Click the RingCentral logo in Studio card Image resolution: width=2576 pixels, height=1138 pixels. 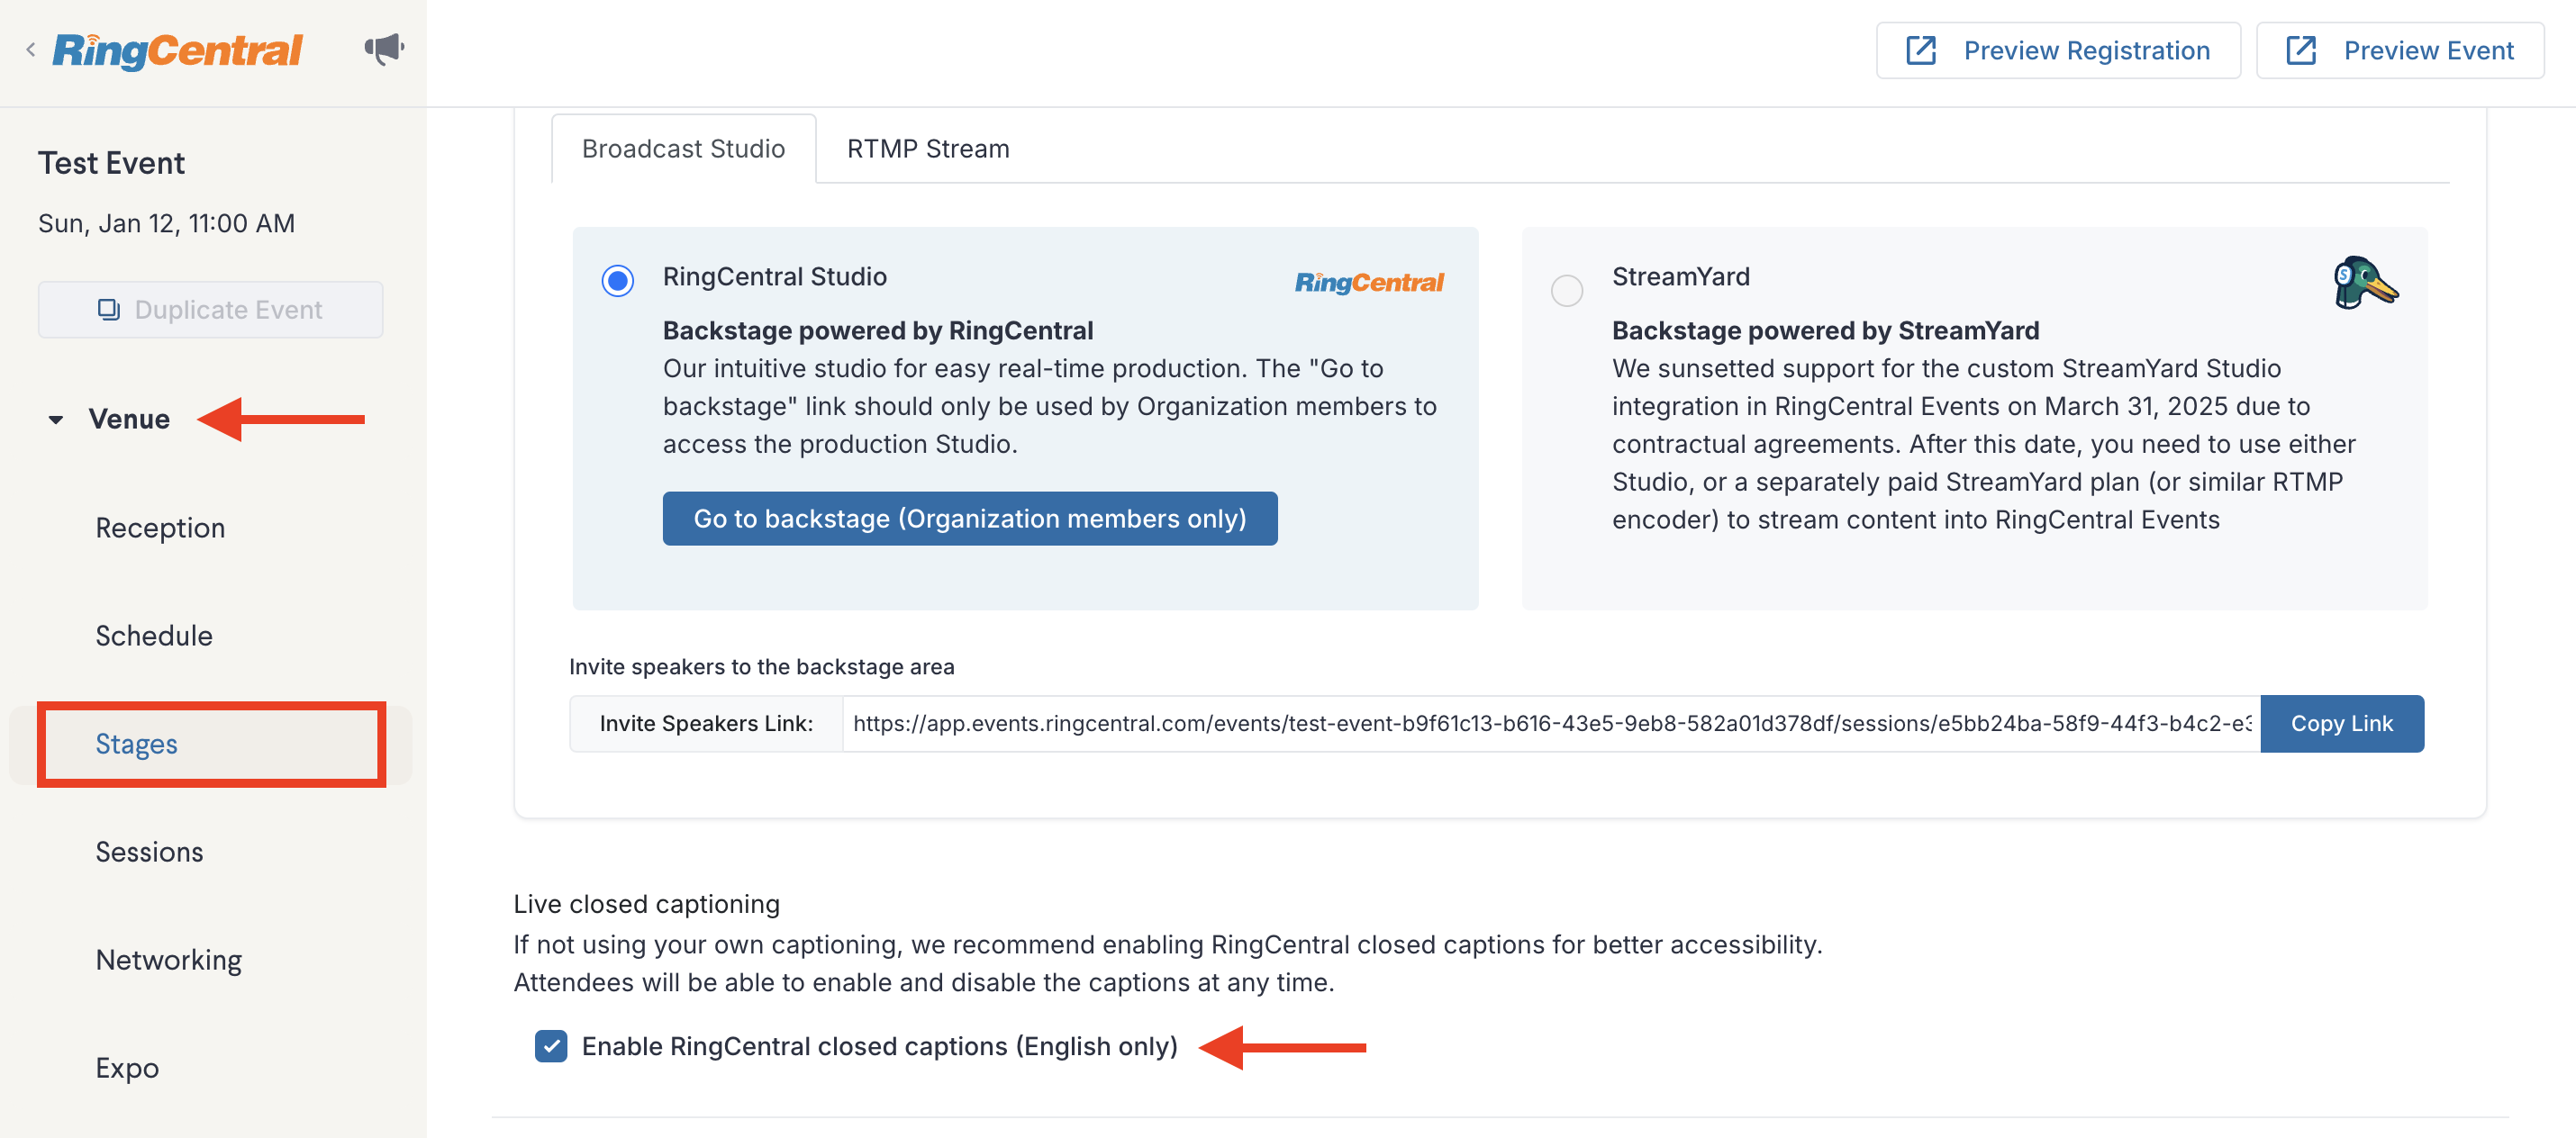click(1368, 282)
